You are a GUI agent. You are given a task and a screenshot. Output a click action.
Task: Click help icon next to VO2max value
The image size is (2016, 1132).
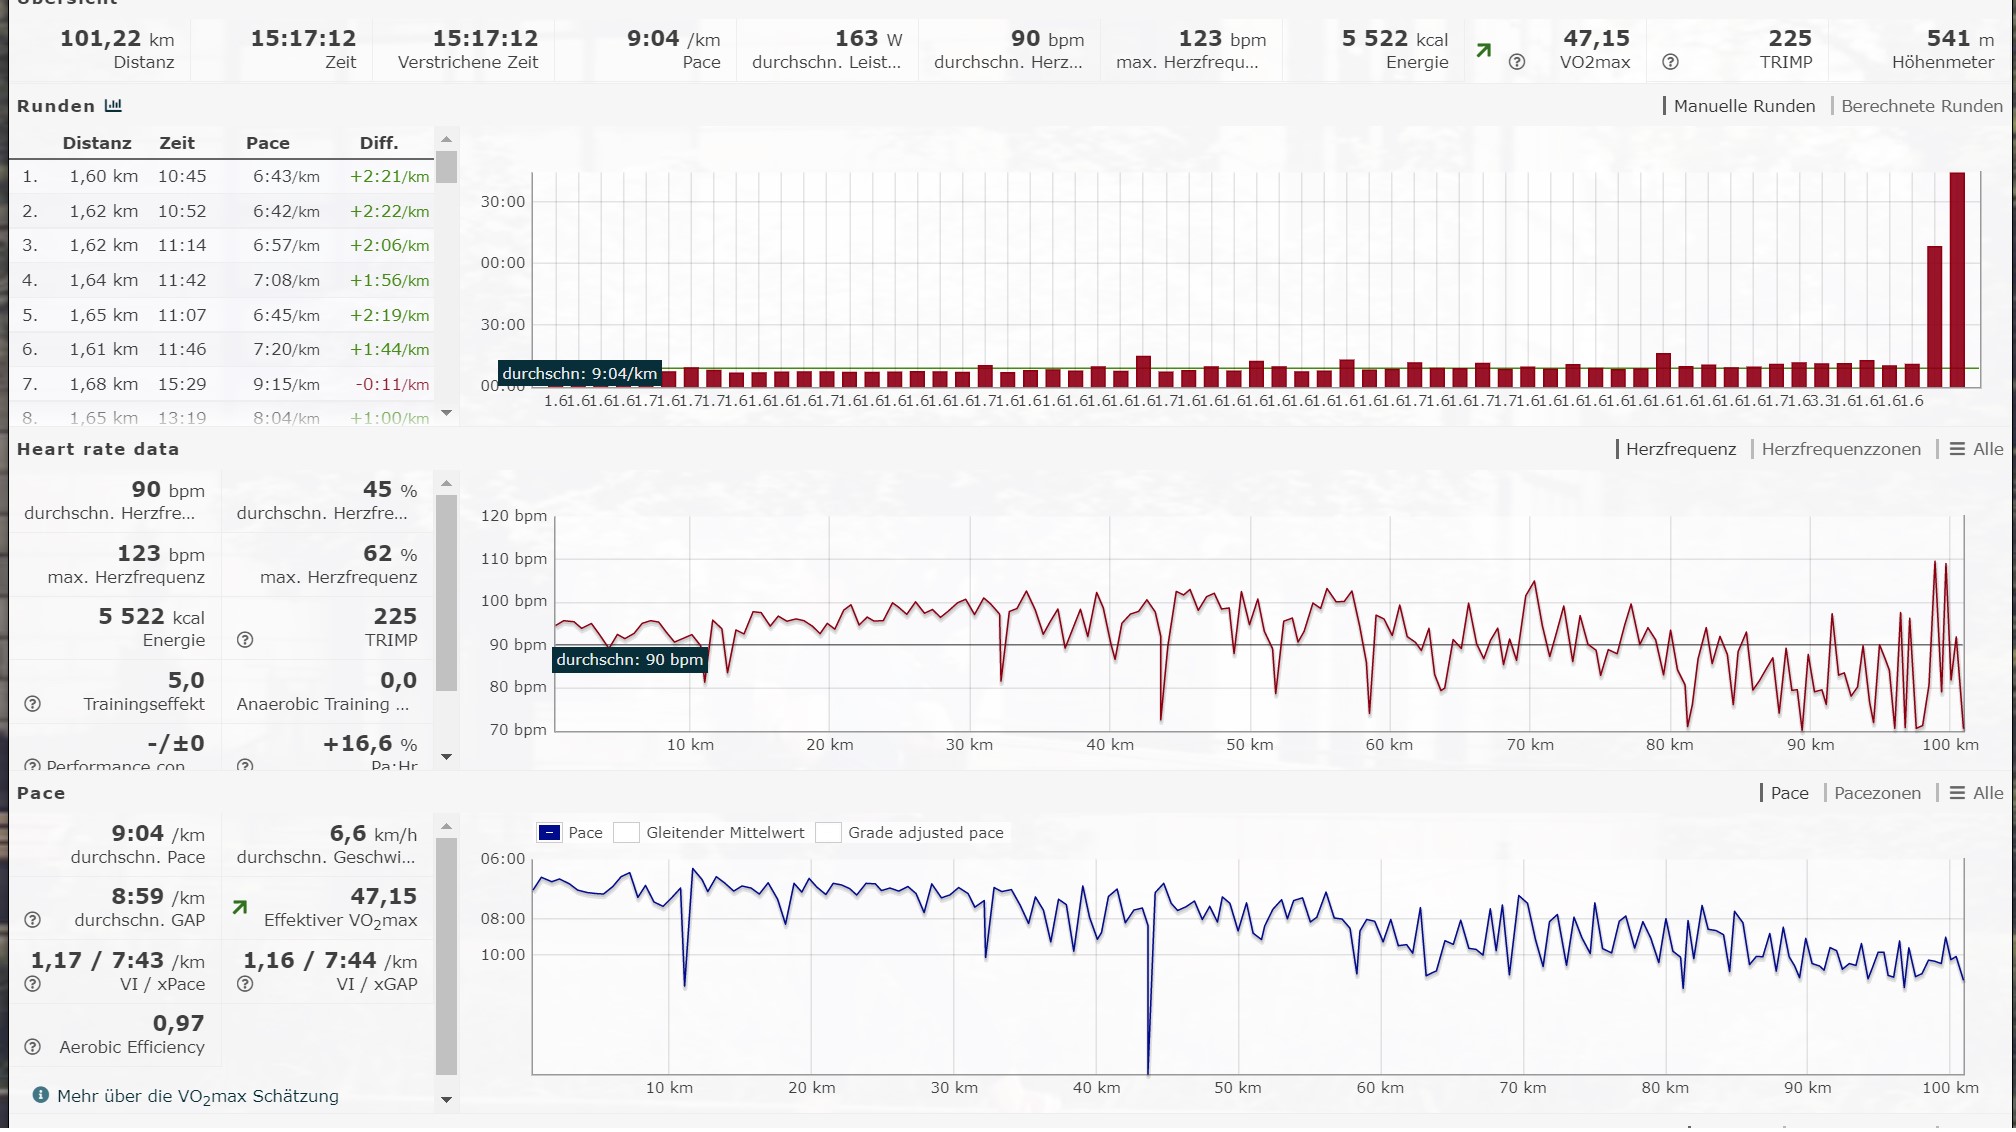click(x=1669, y=62)
